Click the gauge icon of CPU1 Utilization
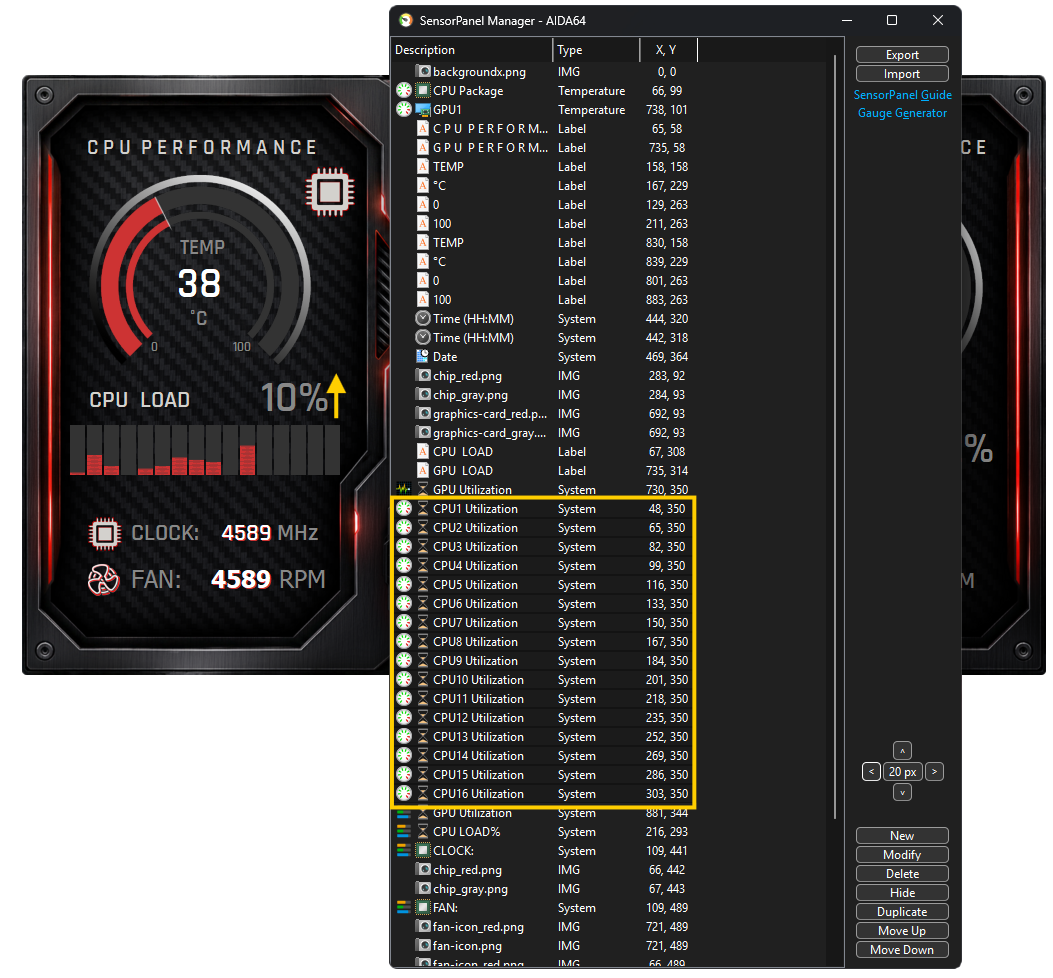This screenshot has height=978, width=1053. [404, 508]
